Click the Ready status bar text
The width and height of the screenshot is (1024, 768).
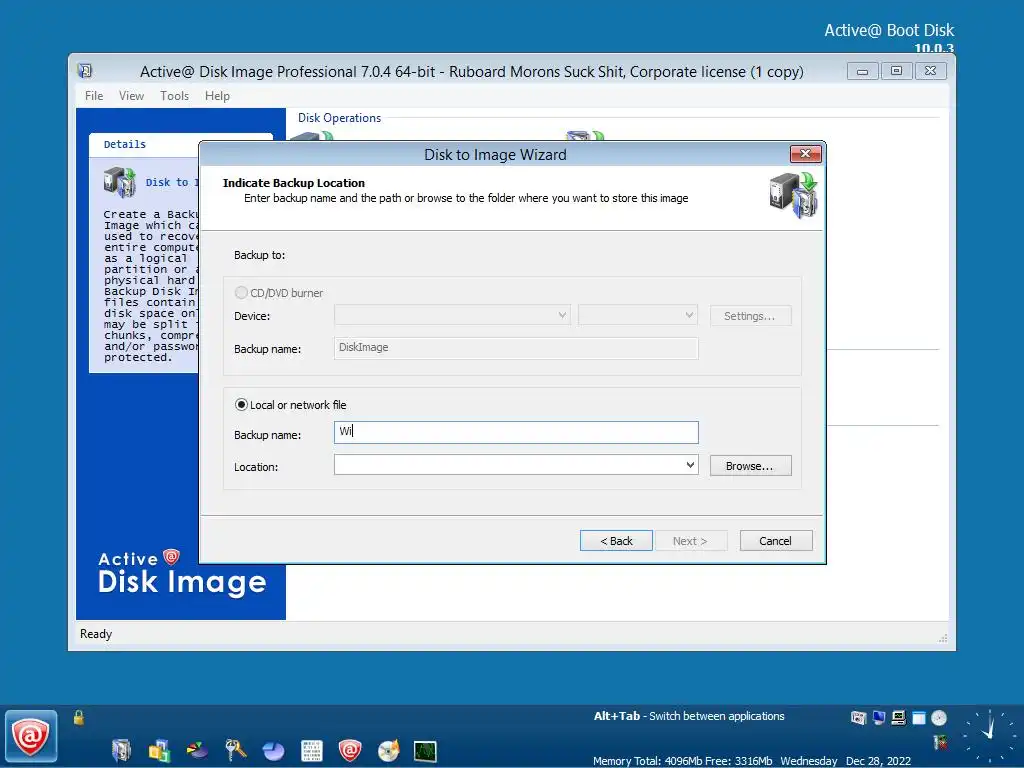tap(96, 634)
